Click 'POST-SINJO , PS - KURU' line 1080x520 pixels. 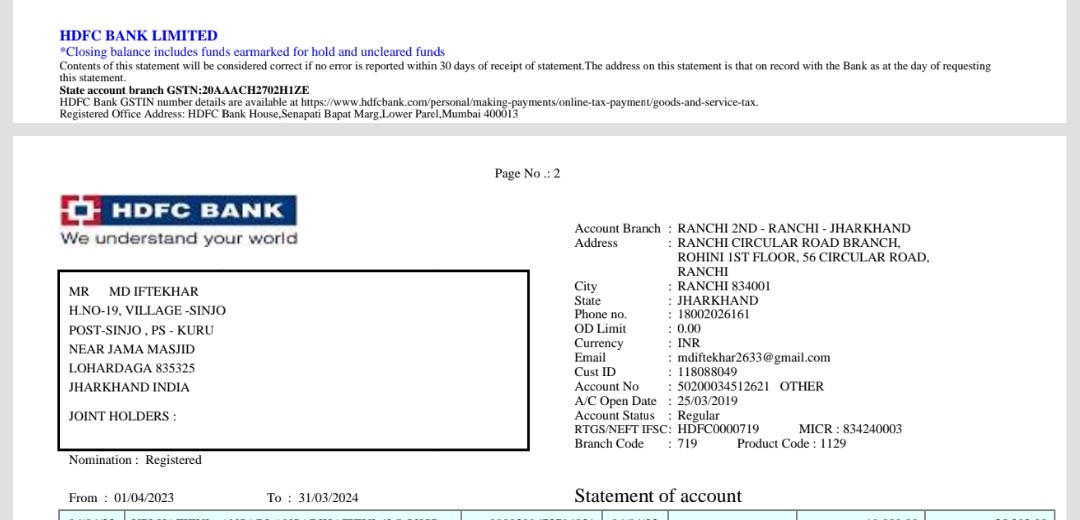pyautogui.click(x=141, y=330)
